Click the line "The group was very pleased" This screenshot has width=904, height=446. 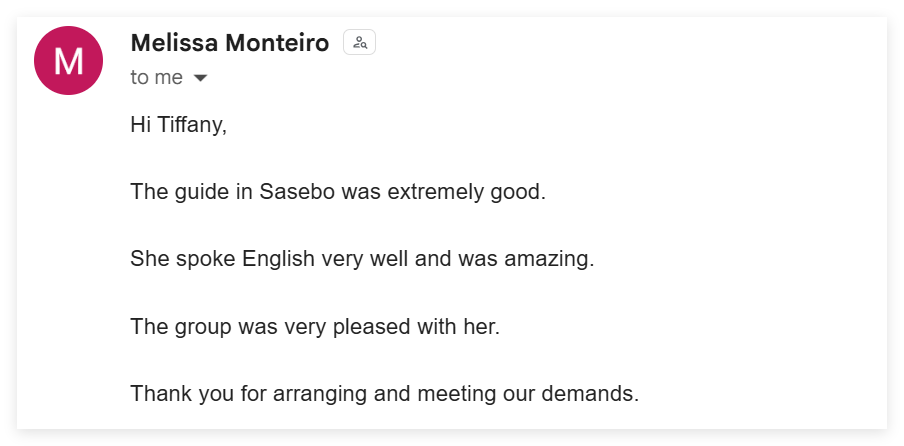pos(314,326)
